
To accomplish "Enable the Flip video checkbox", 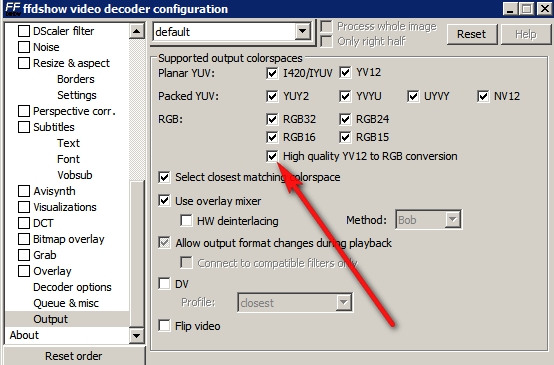I will (164, 325).
